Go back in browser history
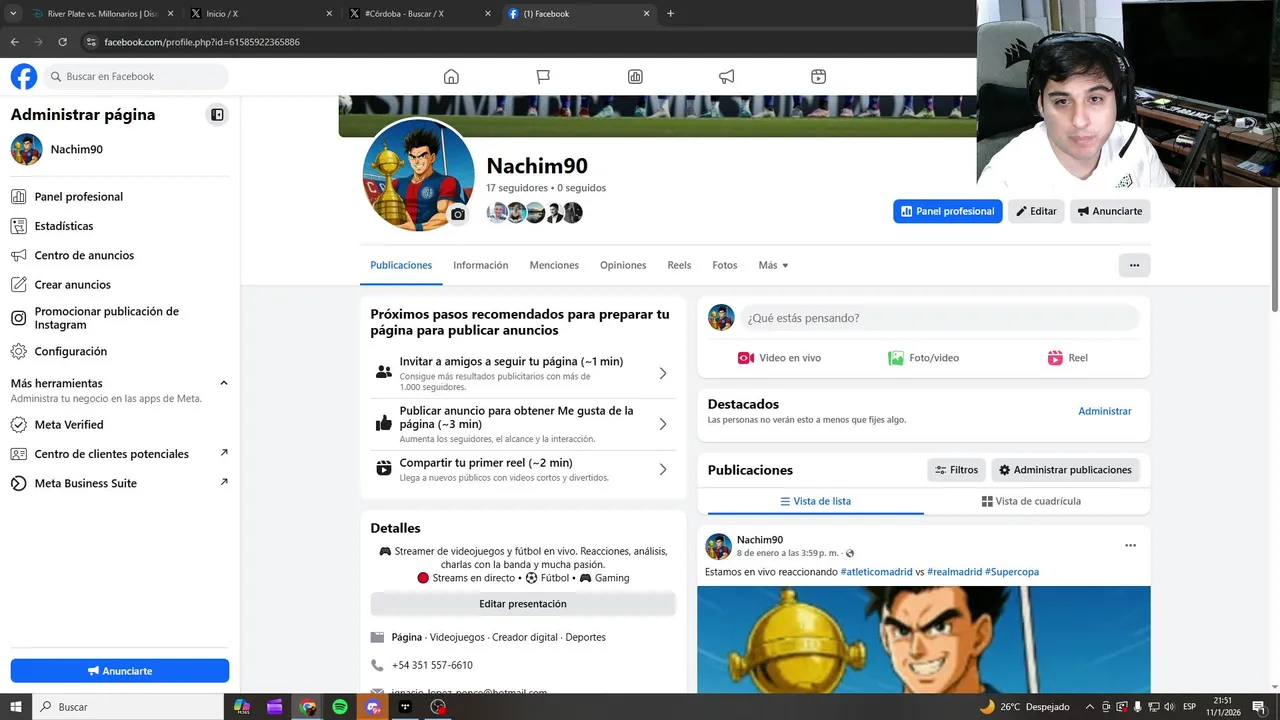Screen dimensions: 1280x720 coord(14,42)
